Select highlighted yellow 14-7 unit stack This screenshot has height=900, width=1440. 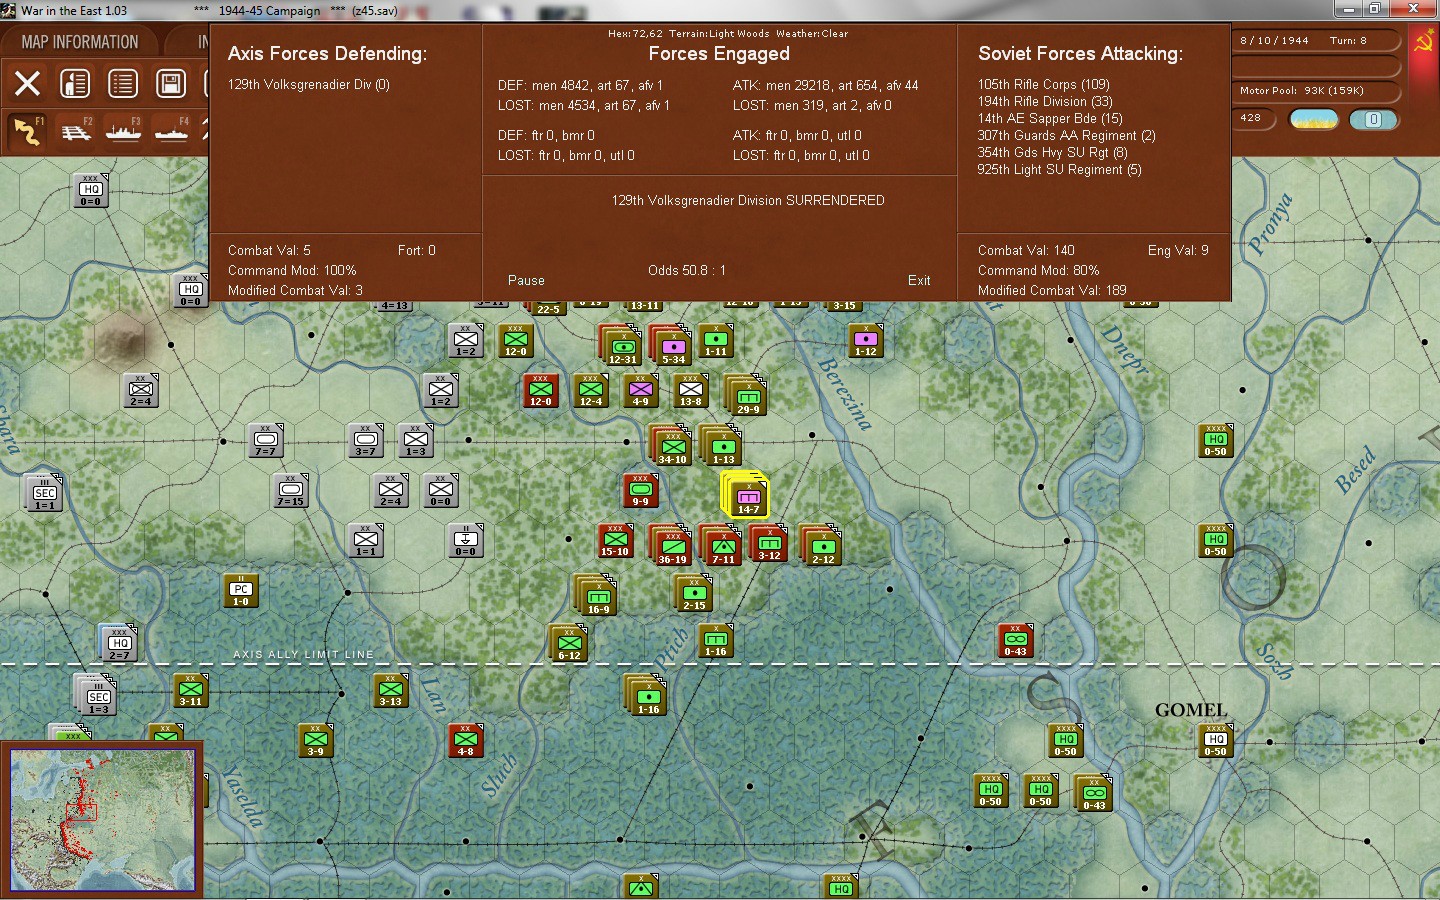(746, 494)
